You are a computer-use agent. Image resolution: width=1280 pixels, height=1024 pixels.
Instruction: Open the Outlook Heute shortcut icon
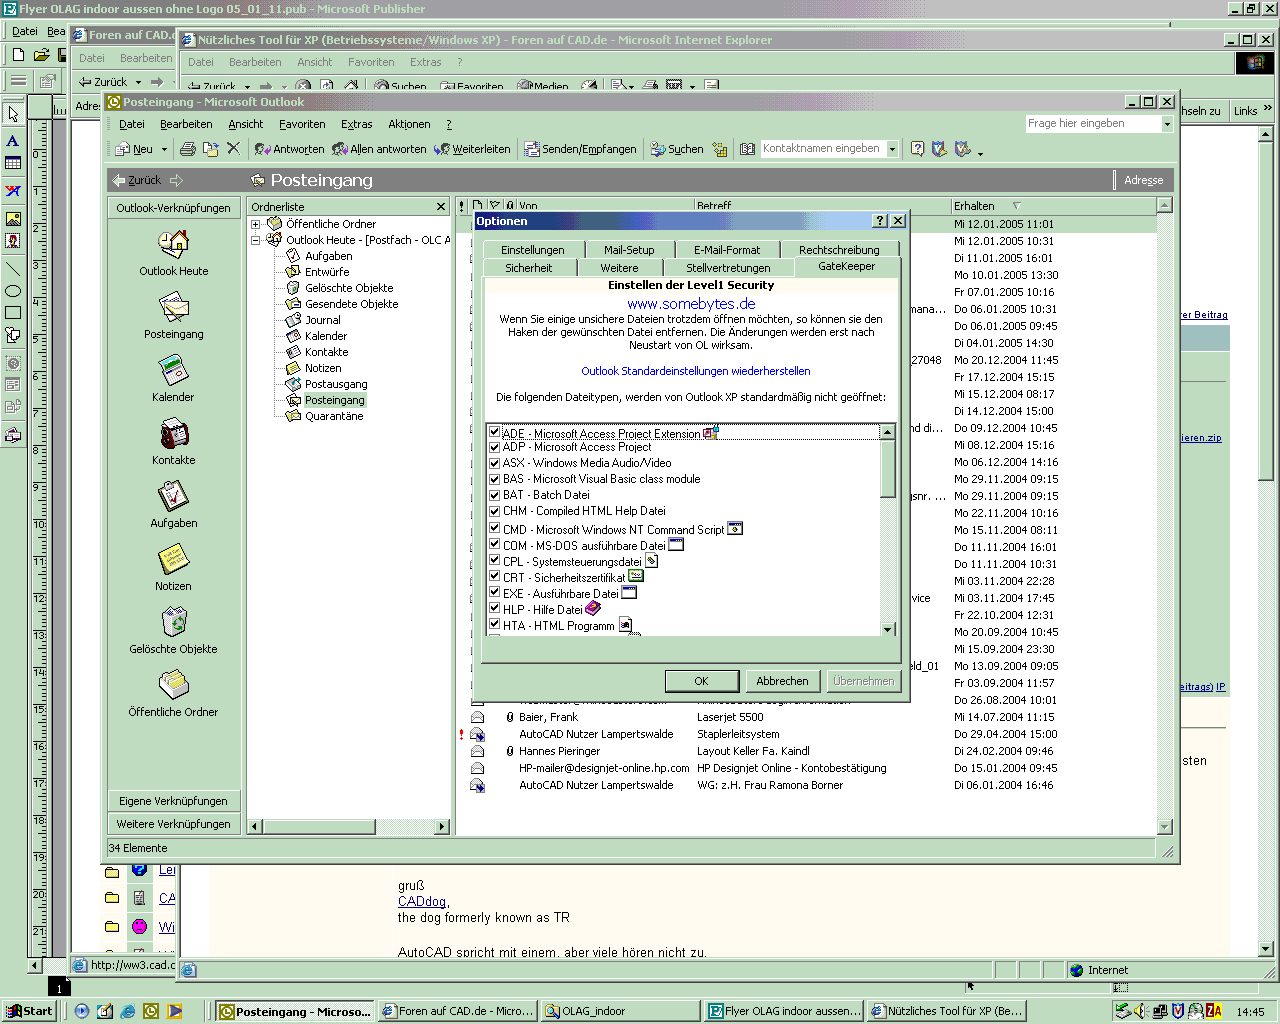coord(174,243)
